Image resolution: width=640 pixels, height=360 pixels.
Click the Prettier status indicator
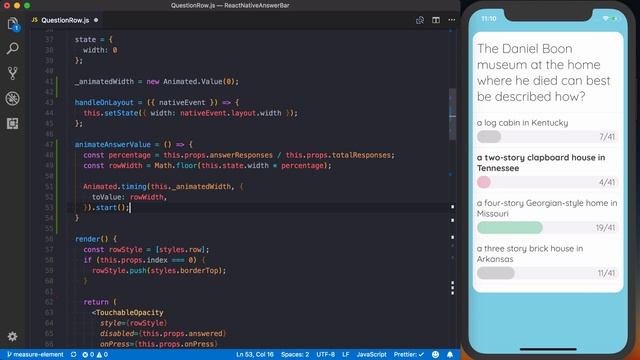[x=409, y=354]
